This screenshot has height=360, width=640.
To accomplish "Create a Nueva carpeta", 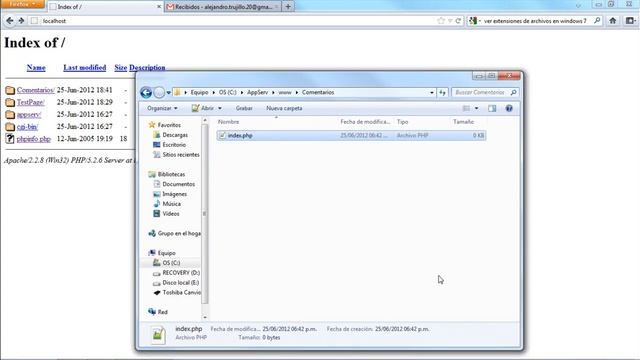I will [x=284, y=108].
